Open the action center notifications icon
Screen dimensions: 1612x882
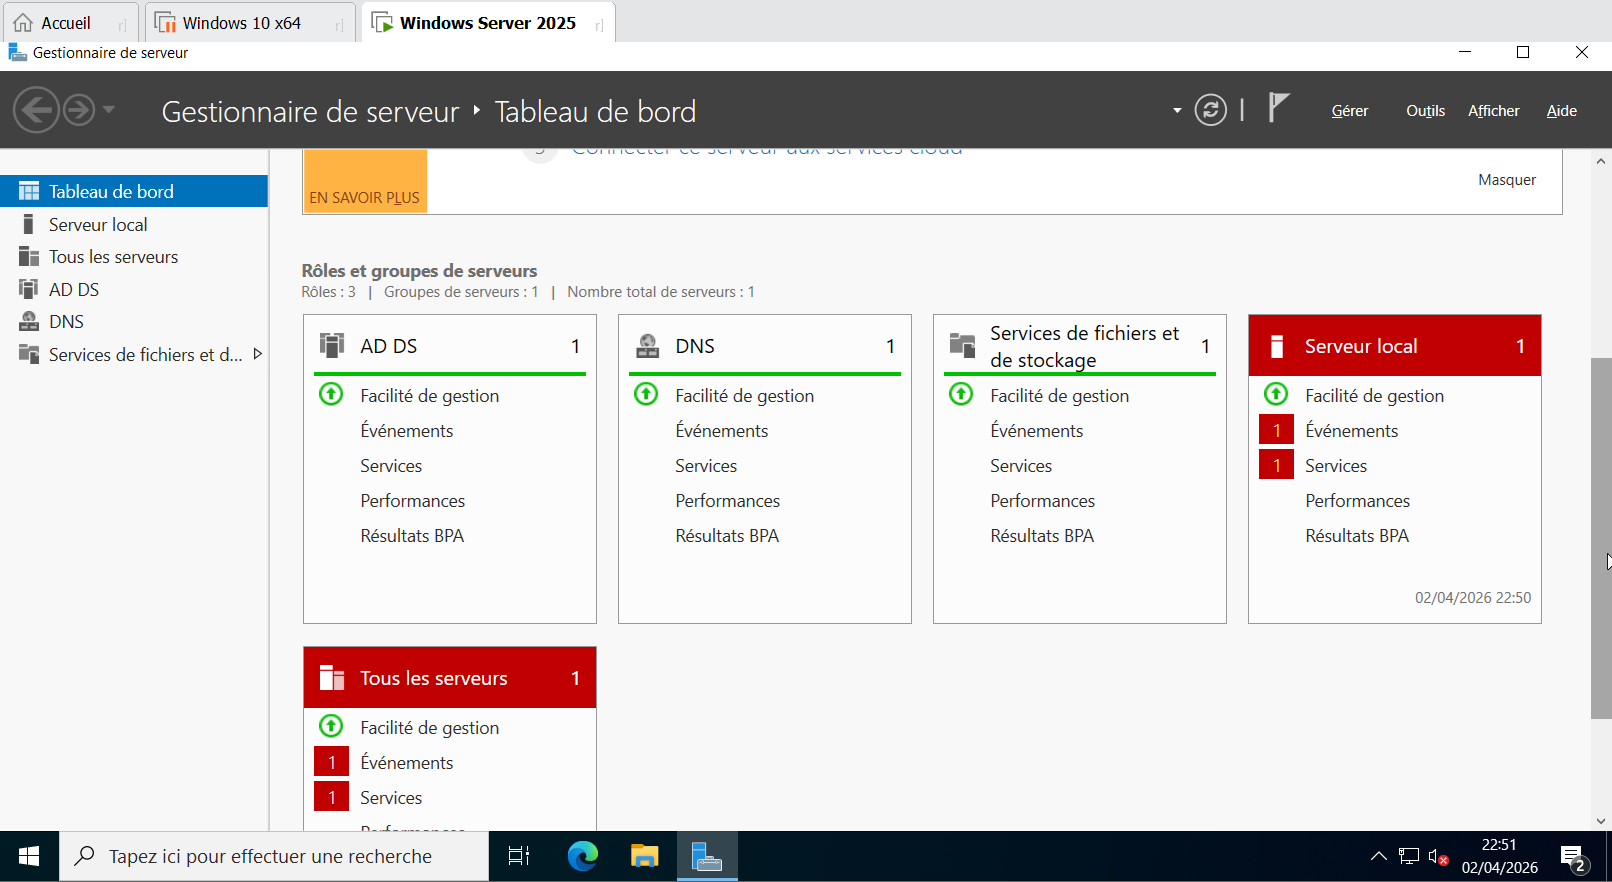[x=1573, y=857]
